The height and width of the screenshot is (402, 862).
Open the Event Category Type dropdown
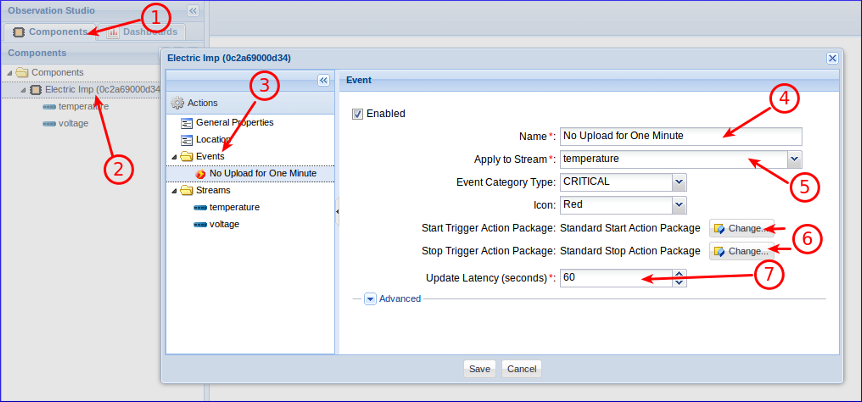679,182
